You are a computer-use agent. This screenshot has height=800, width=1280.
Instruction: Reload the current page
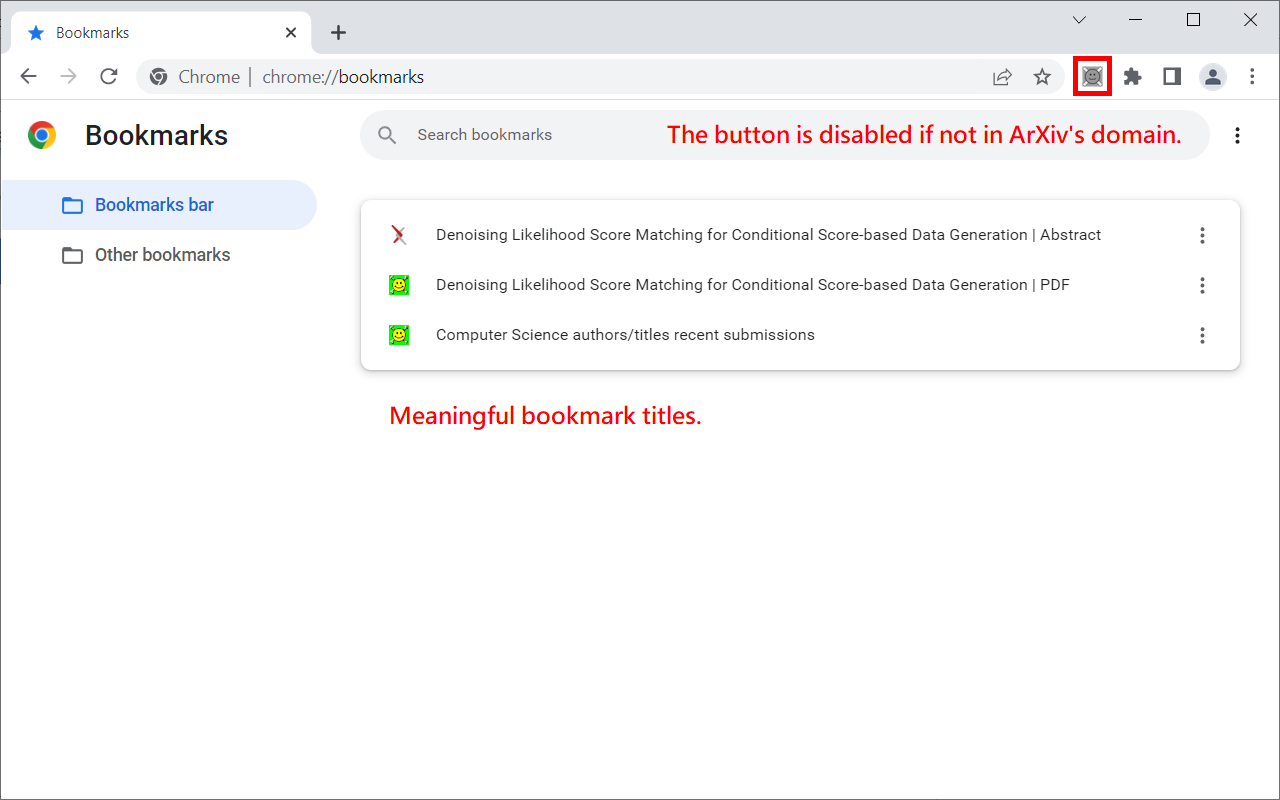pos(109,77)
